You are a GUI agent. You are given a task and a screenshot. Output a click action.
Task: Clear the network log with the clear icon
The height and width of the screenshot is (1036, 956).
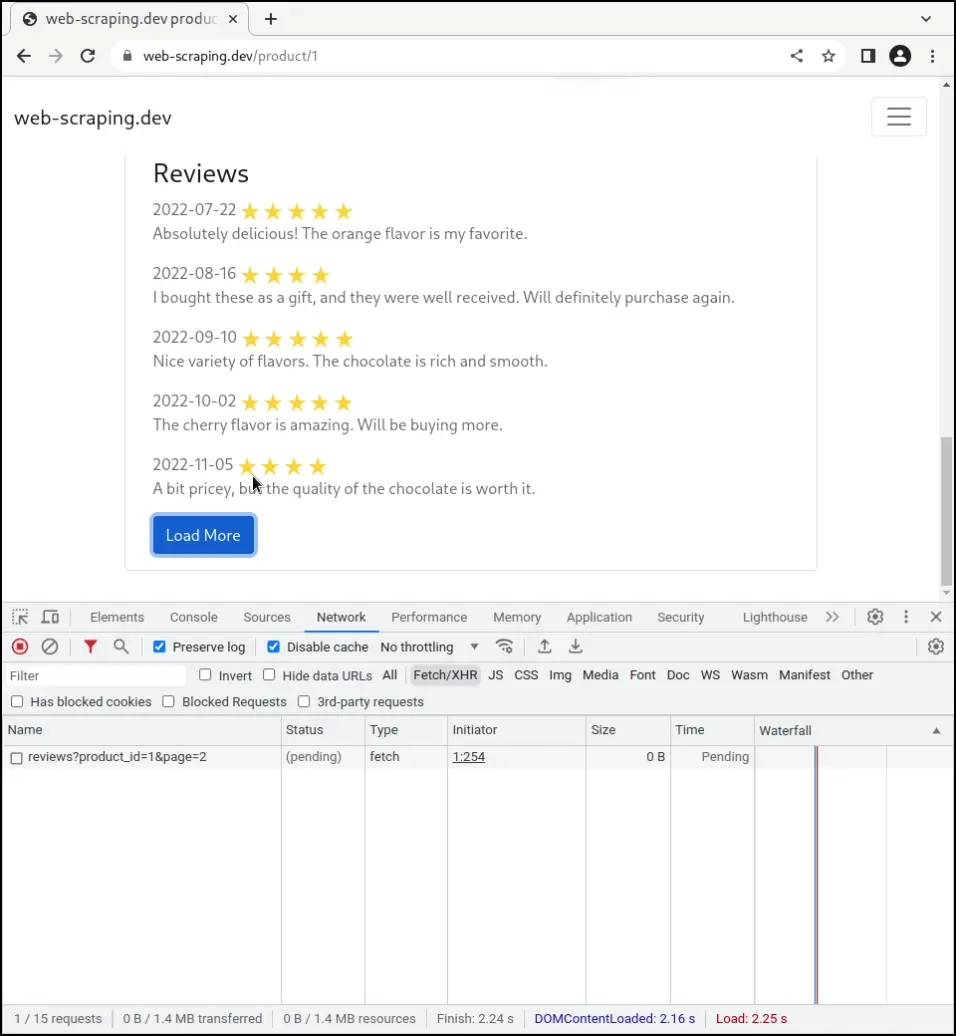(x=49, y=647)
